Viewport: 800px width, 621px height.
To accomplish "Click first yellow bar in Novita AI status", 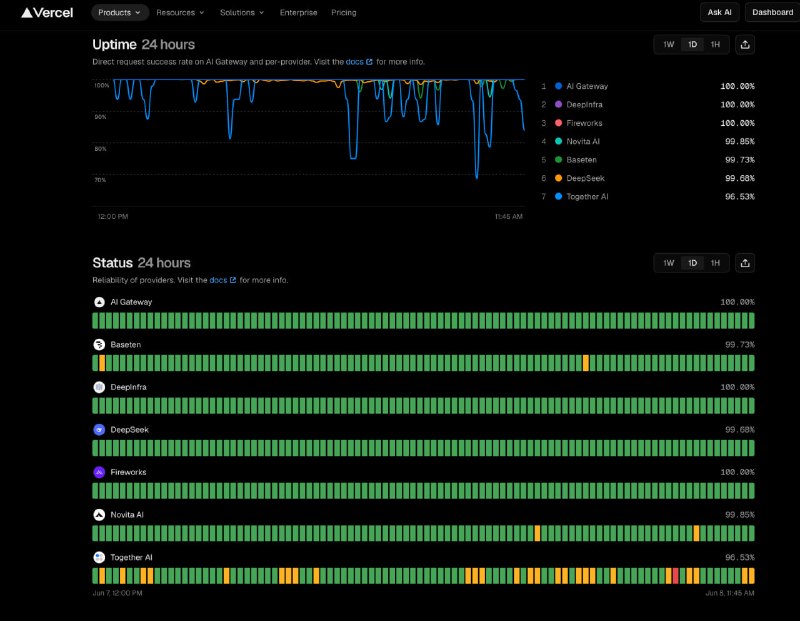I will pyautogui.click(x=537, y=533).
